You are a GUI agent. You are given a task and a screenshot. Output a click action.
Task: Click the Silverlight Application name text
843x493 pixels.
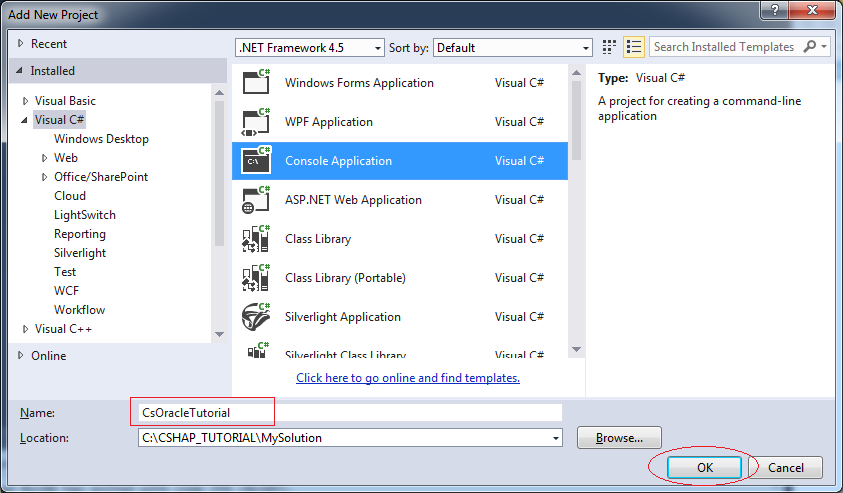[x=342, y=317]
